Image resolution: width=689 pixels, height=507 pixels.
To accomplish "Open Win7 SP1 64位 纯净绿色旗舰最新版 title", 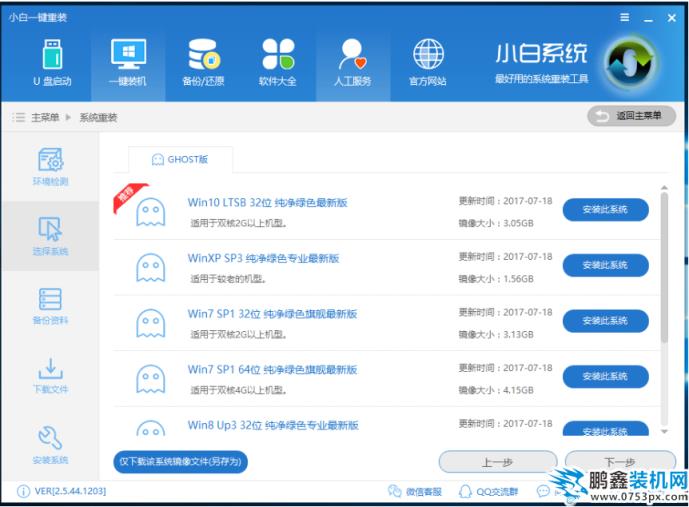I will pyautogui.click(x=272, y=369).
